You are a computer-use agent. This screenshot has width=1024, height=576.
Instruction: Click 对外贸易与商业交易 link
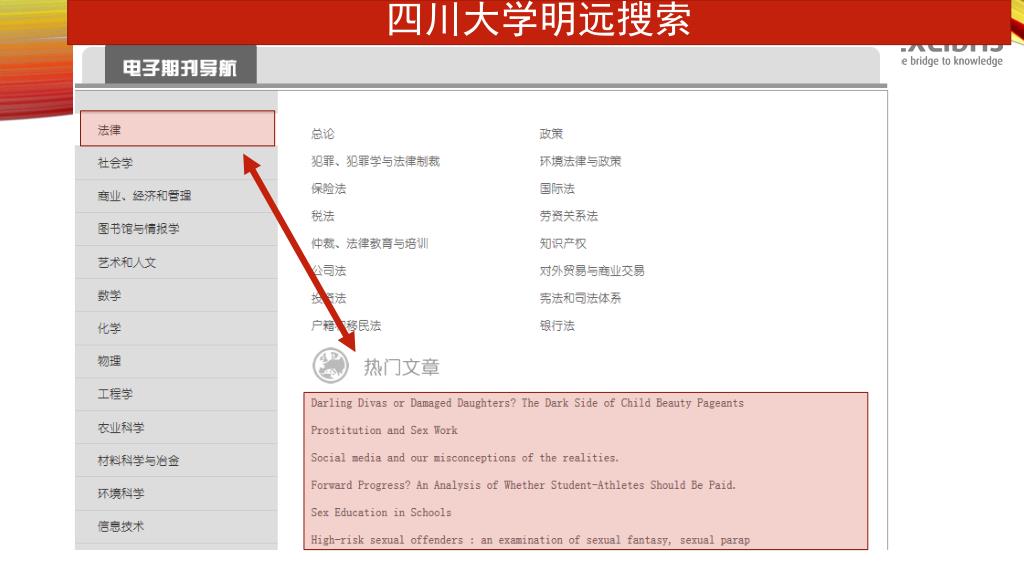[x=592, y=271]
